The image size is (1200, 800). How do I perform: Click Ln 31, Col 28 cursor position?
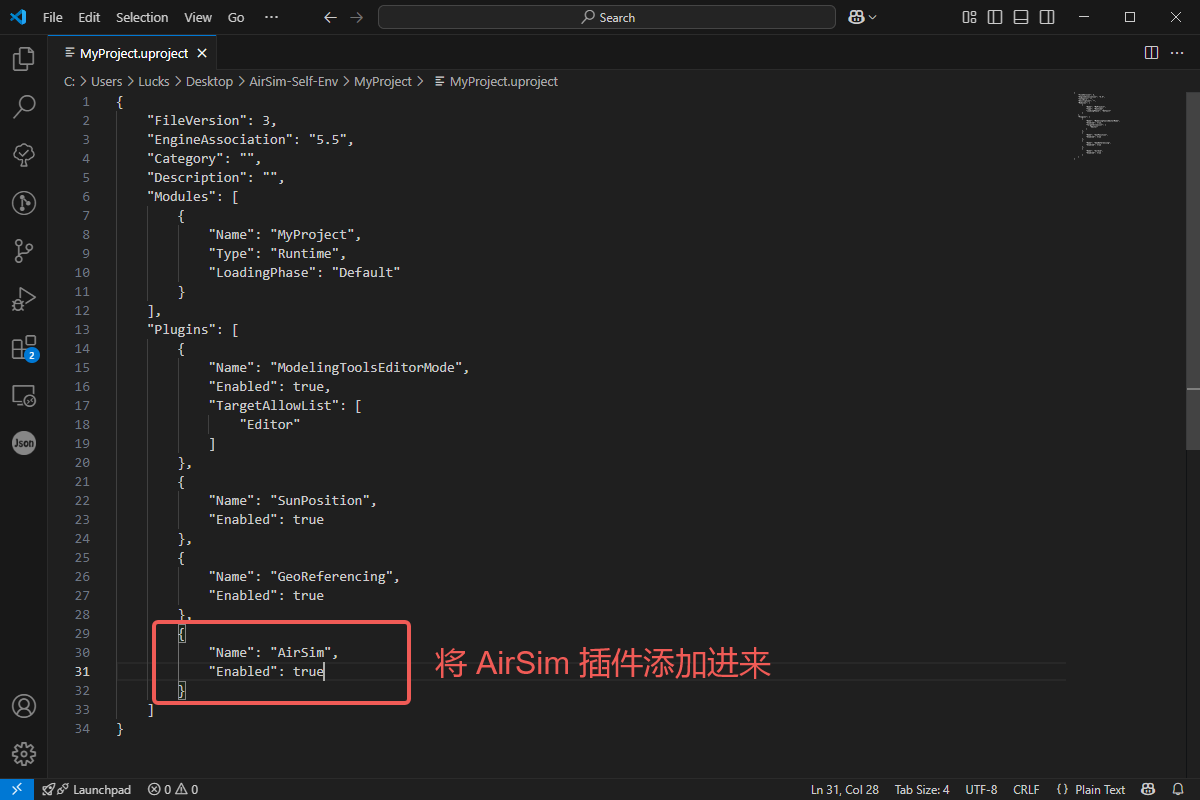pos(844,789)
